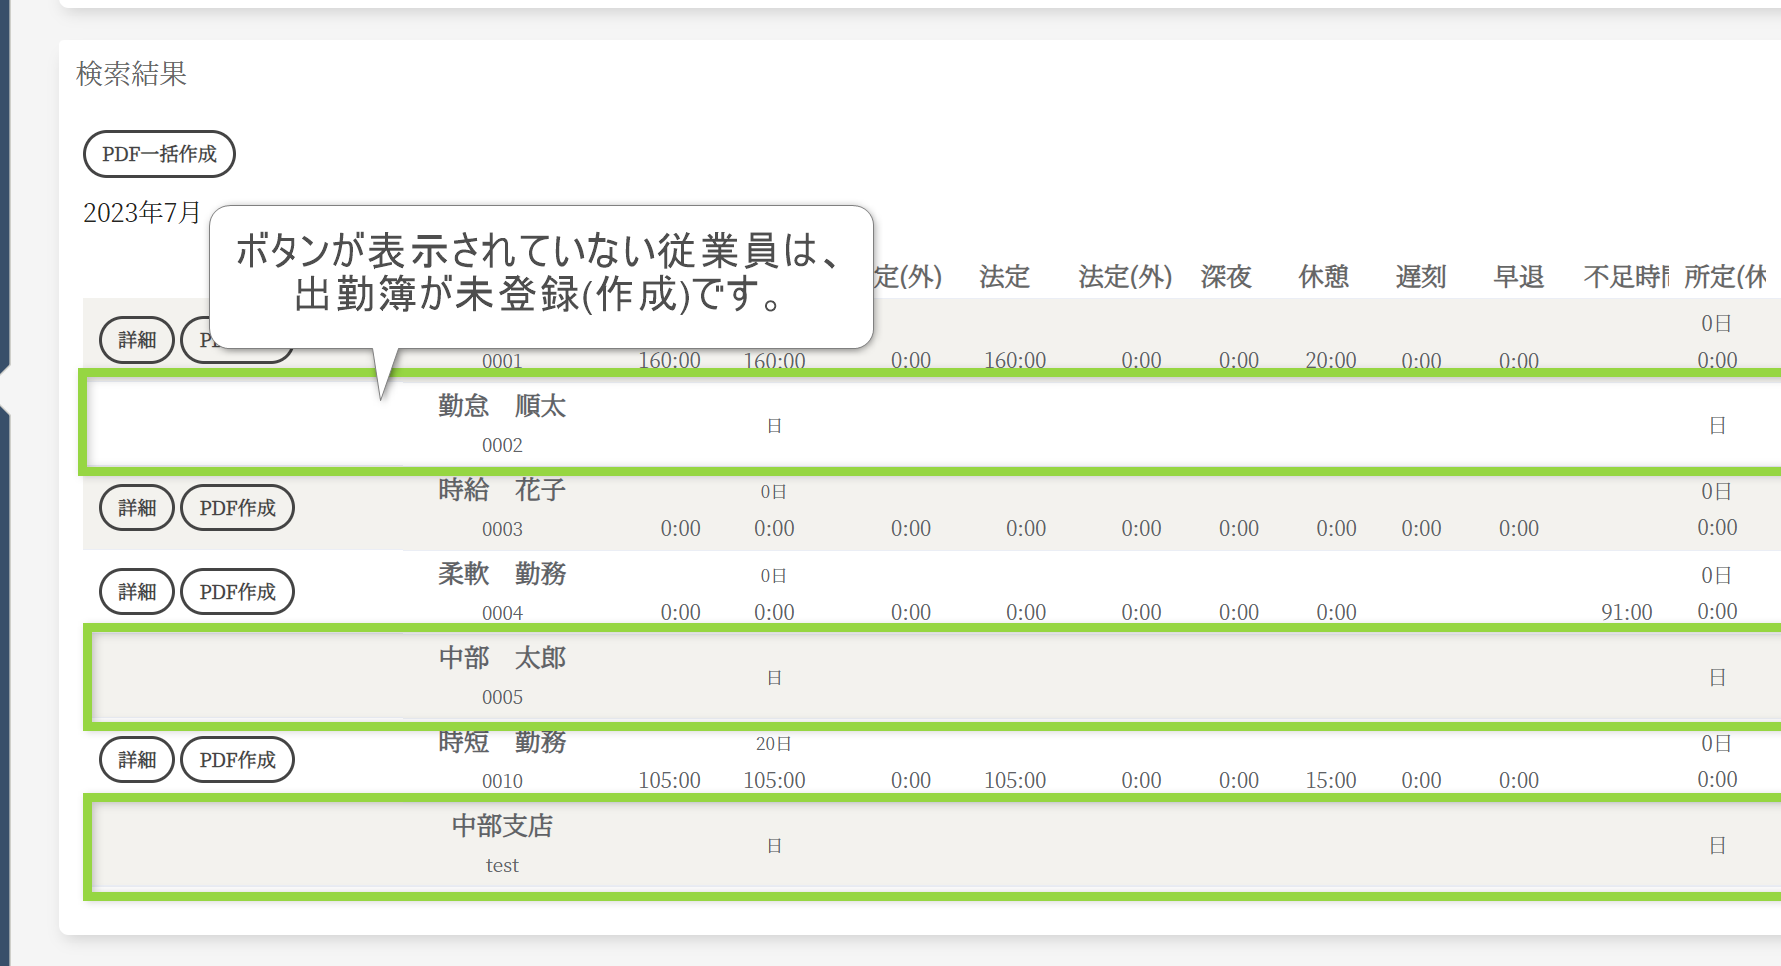
Task: Click the 深夜 column header
Action: [1226, 277]
